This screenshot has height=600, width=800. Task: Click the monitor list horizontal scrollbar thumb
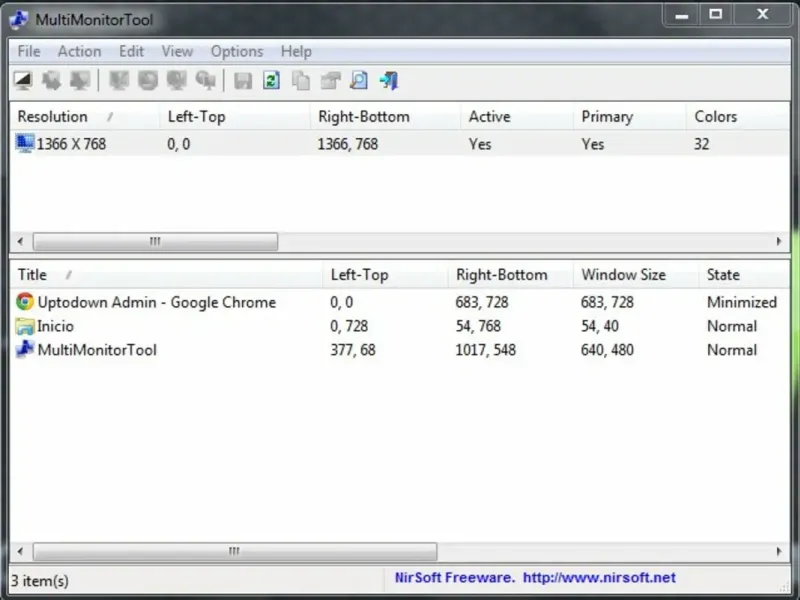click(x=156, y=241)
